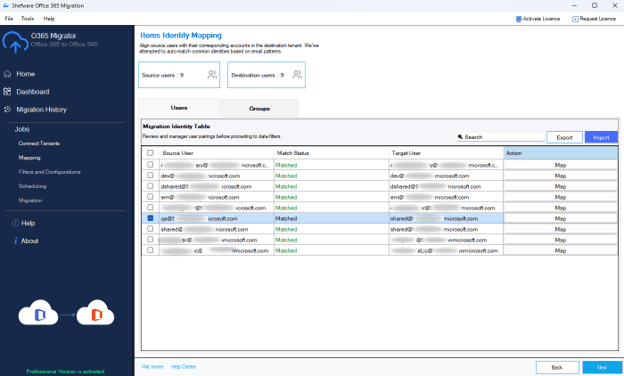Click the Import button

click(x=601, y=137)
